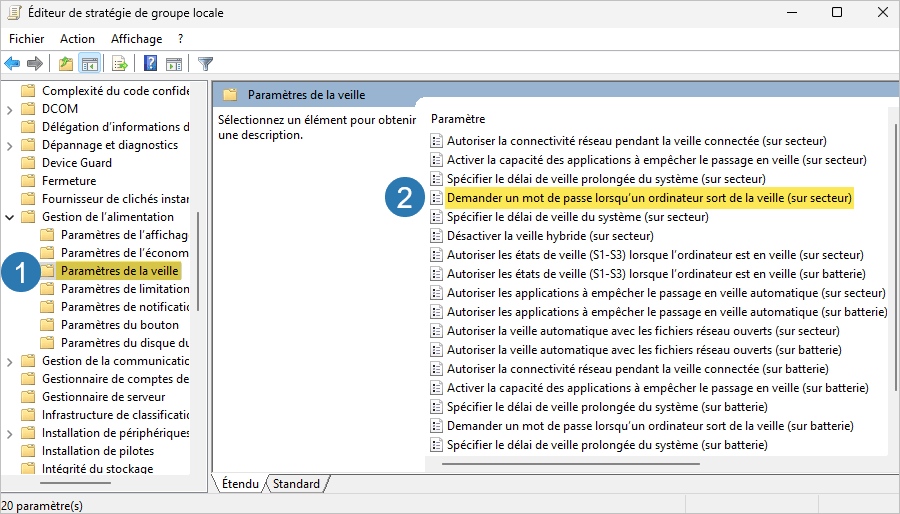Click the Filter funnel icon
This screenshot has height=514, width=900.
[x=205, y=64]
